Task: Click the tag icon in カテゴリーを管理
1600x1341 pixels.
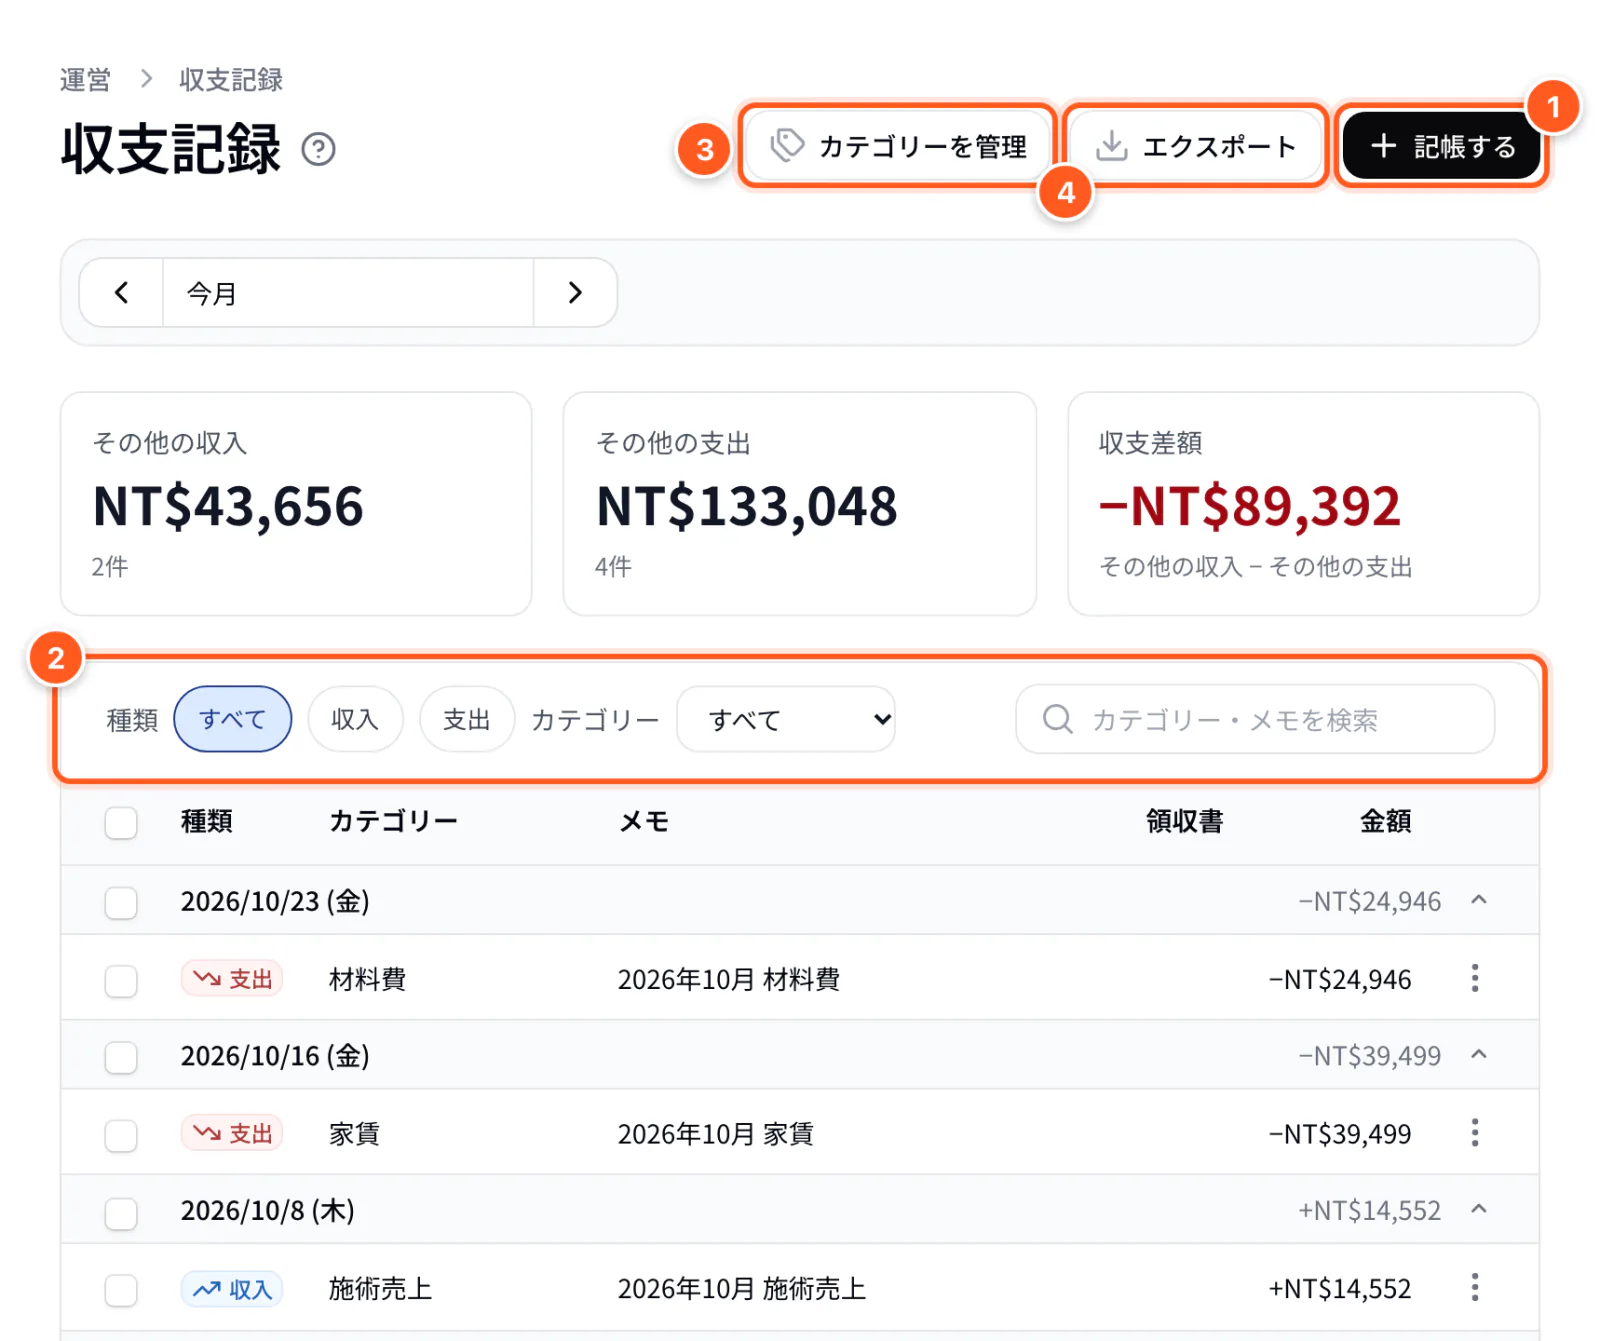Action: [787, 145]
